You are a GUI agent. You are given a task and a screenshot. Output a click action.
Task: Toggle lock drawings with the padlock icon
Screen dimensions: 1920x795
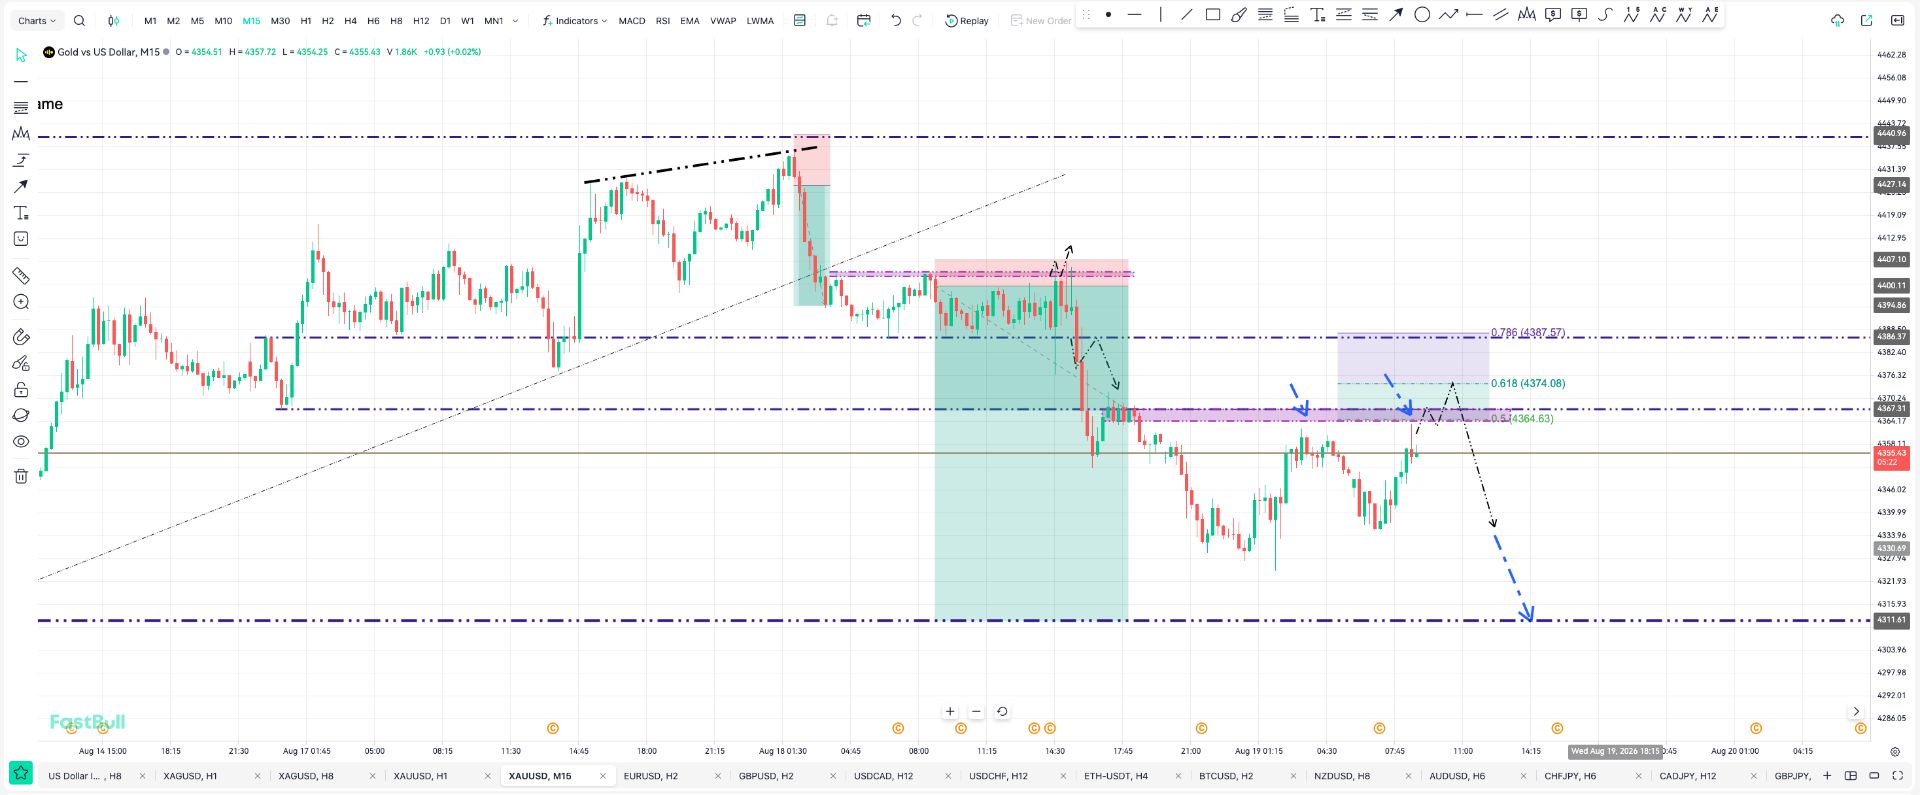point(21,390)
